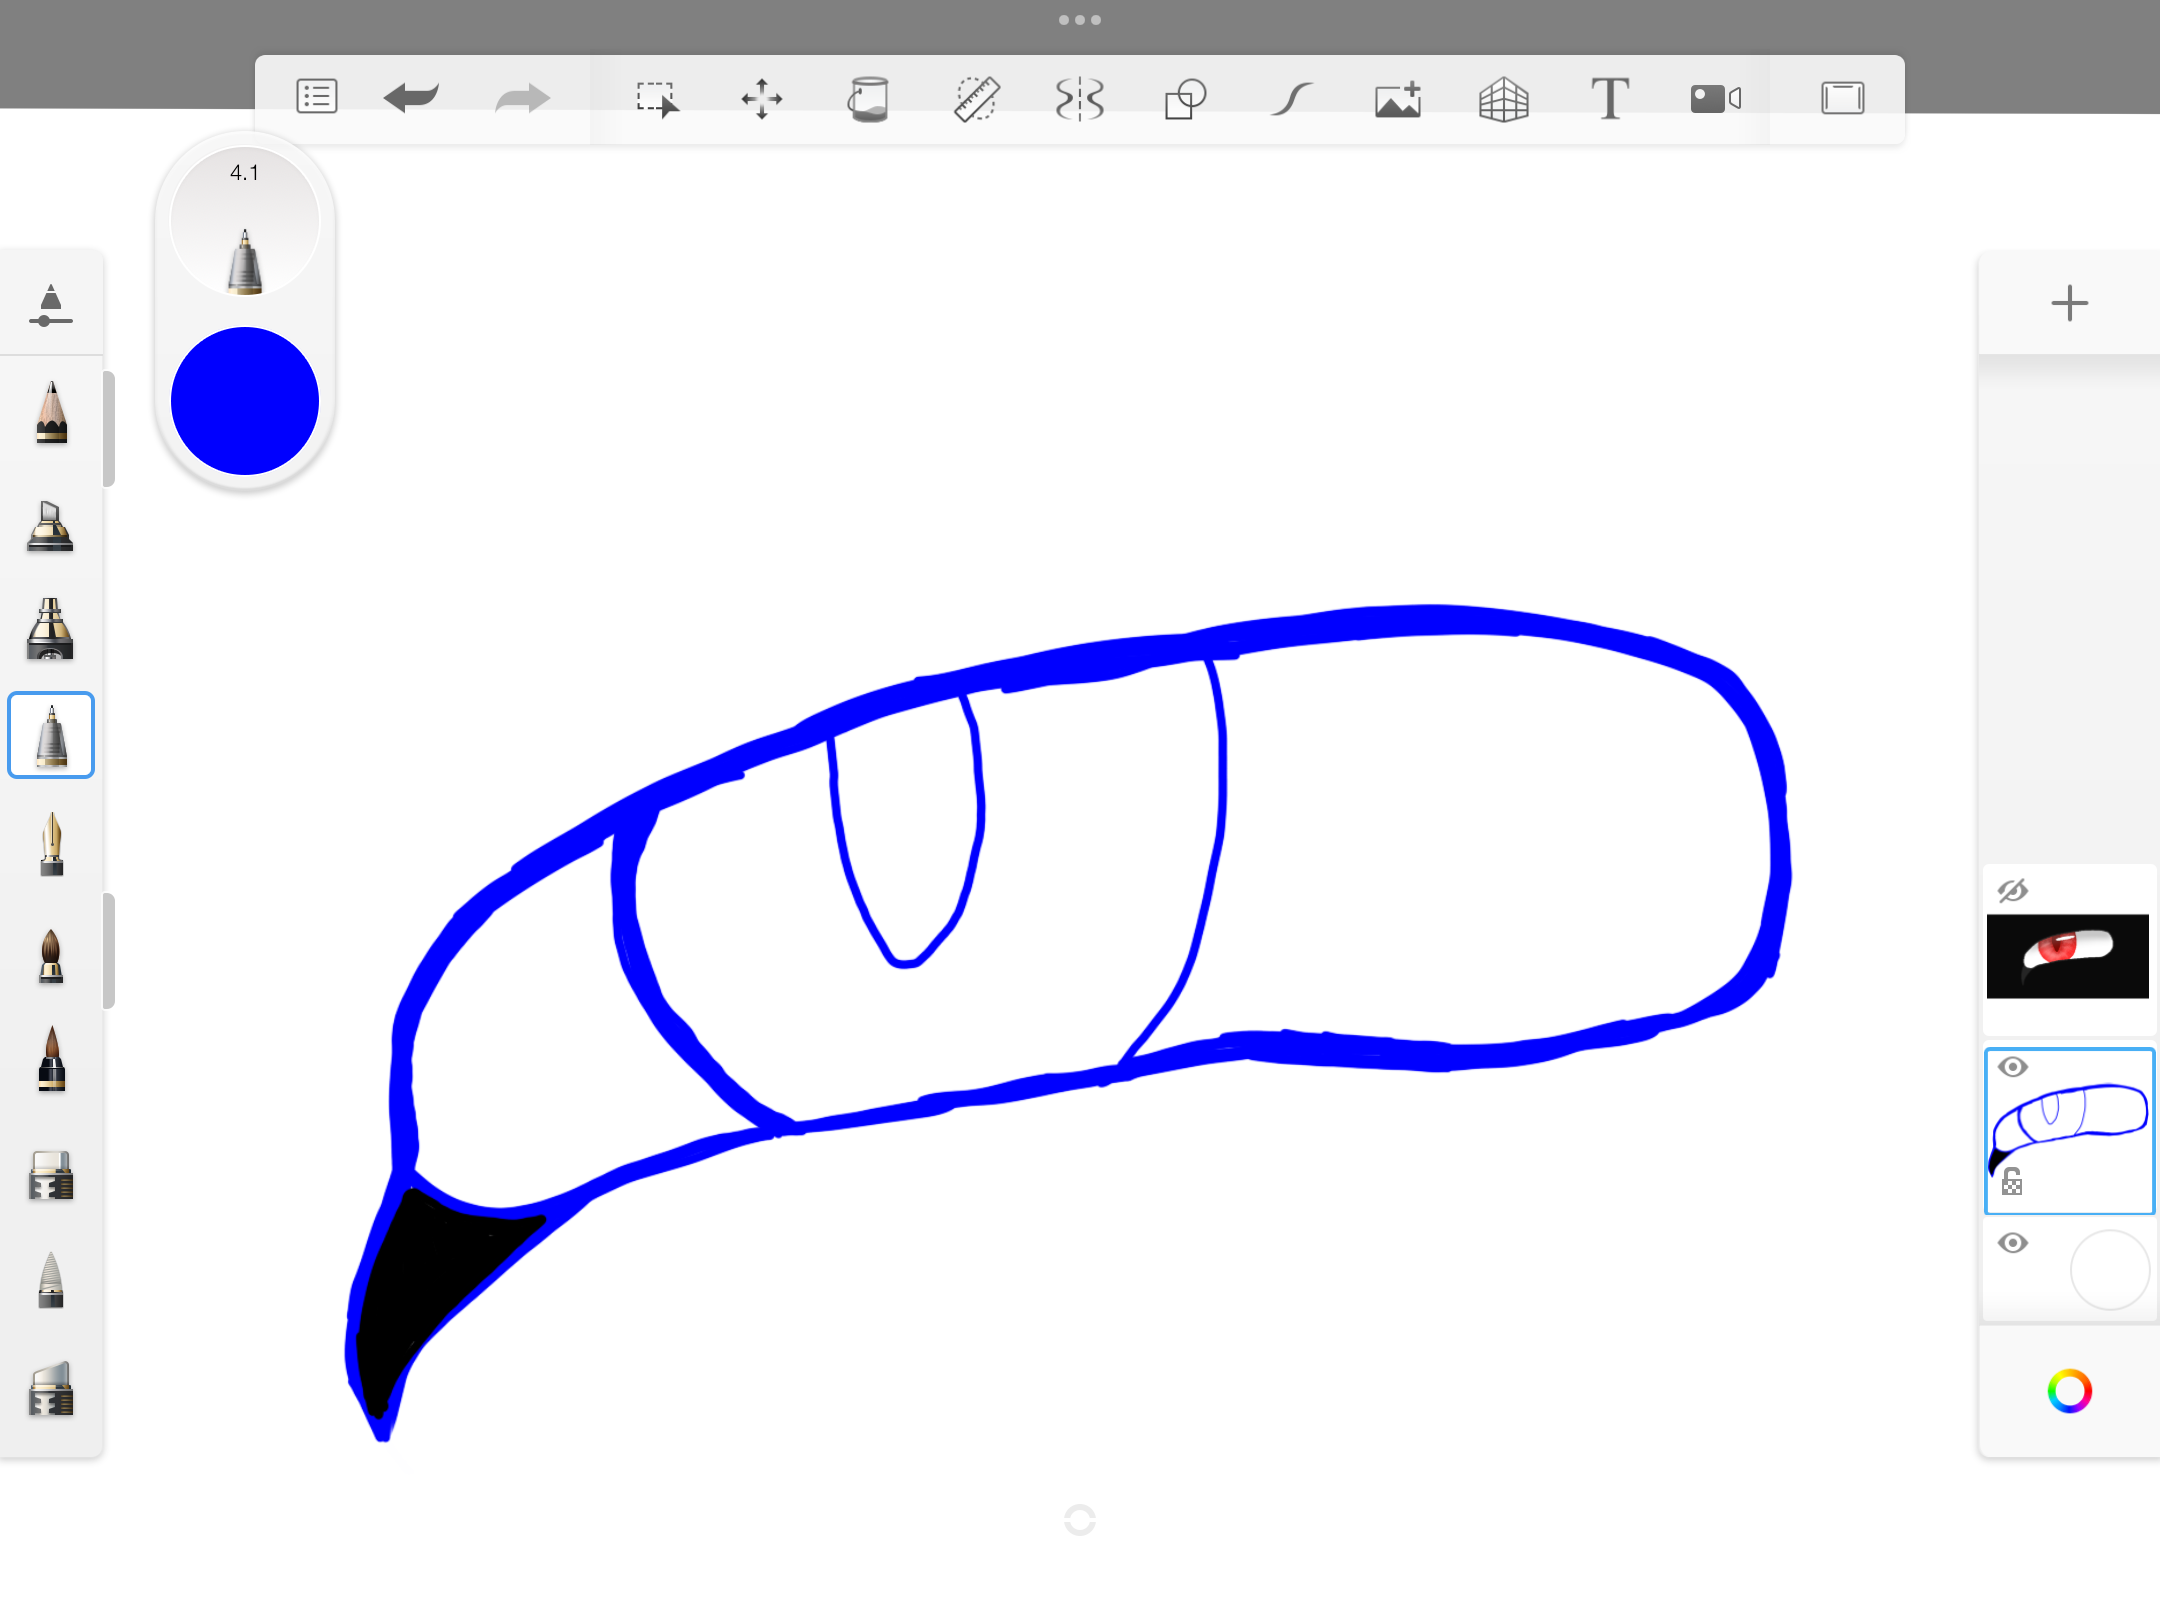Add text with the Text tool
2160x1620 pixels.
1610,98
